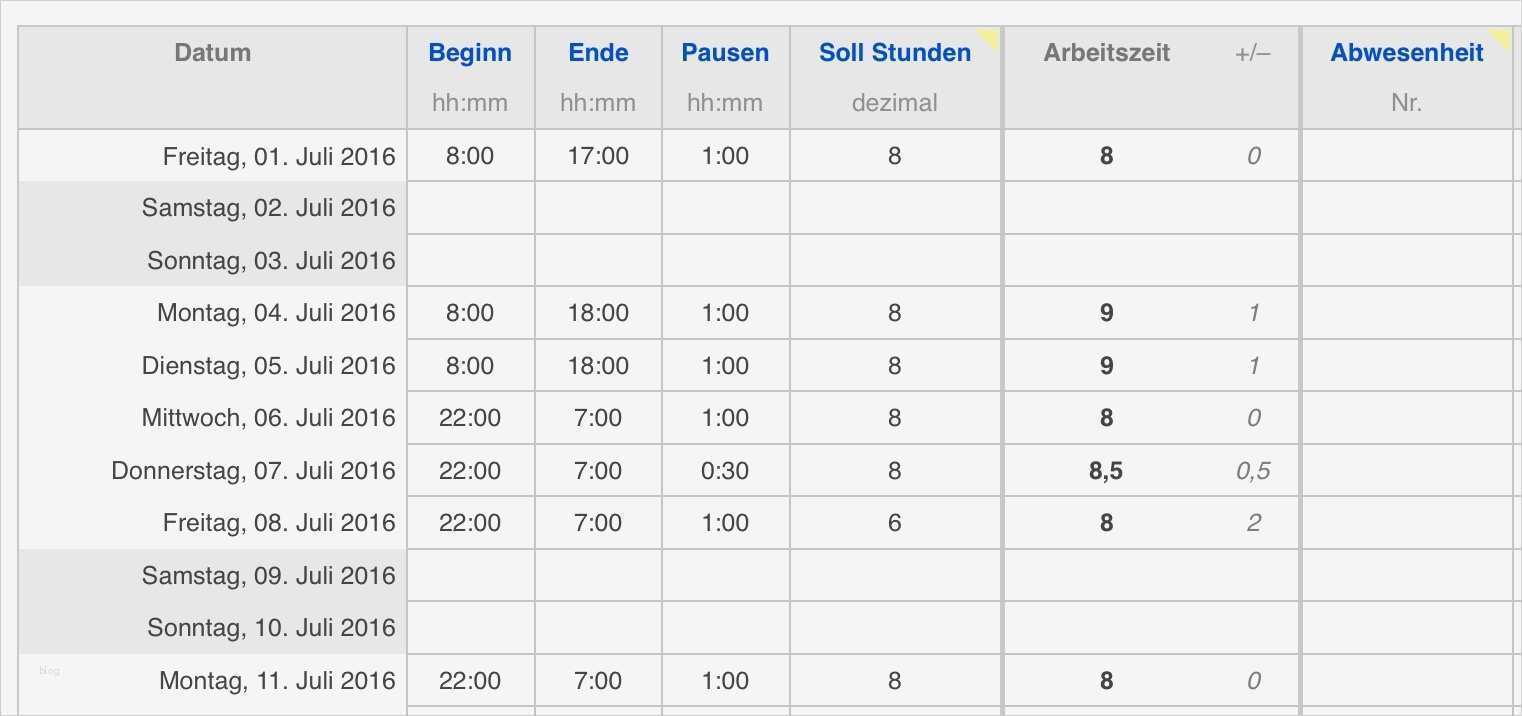Edit Beginn time for Freitag, 01. Juli
Viewport: 1522px width, 716px height.
(x=470, y=156)
